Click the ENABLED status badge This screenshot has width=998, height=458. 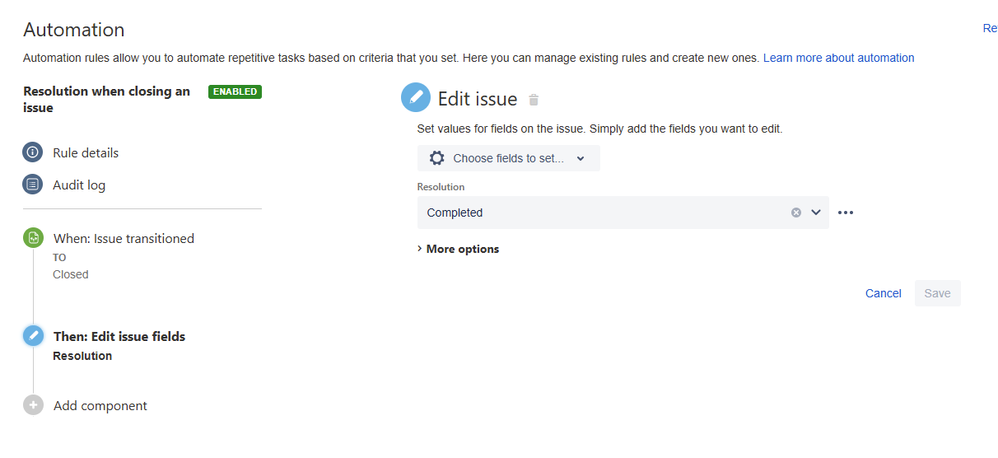[235, 92]
